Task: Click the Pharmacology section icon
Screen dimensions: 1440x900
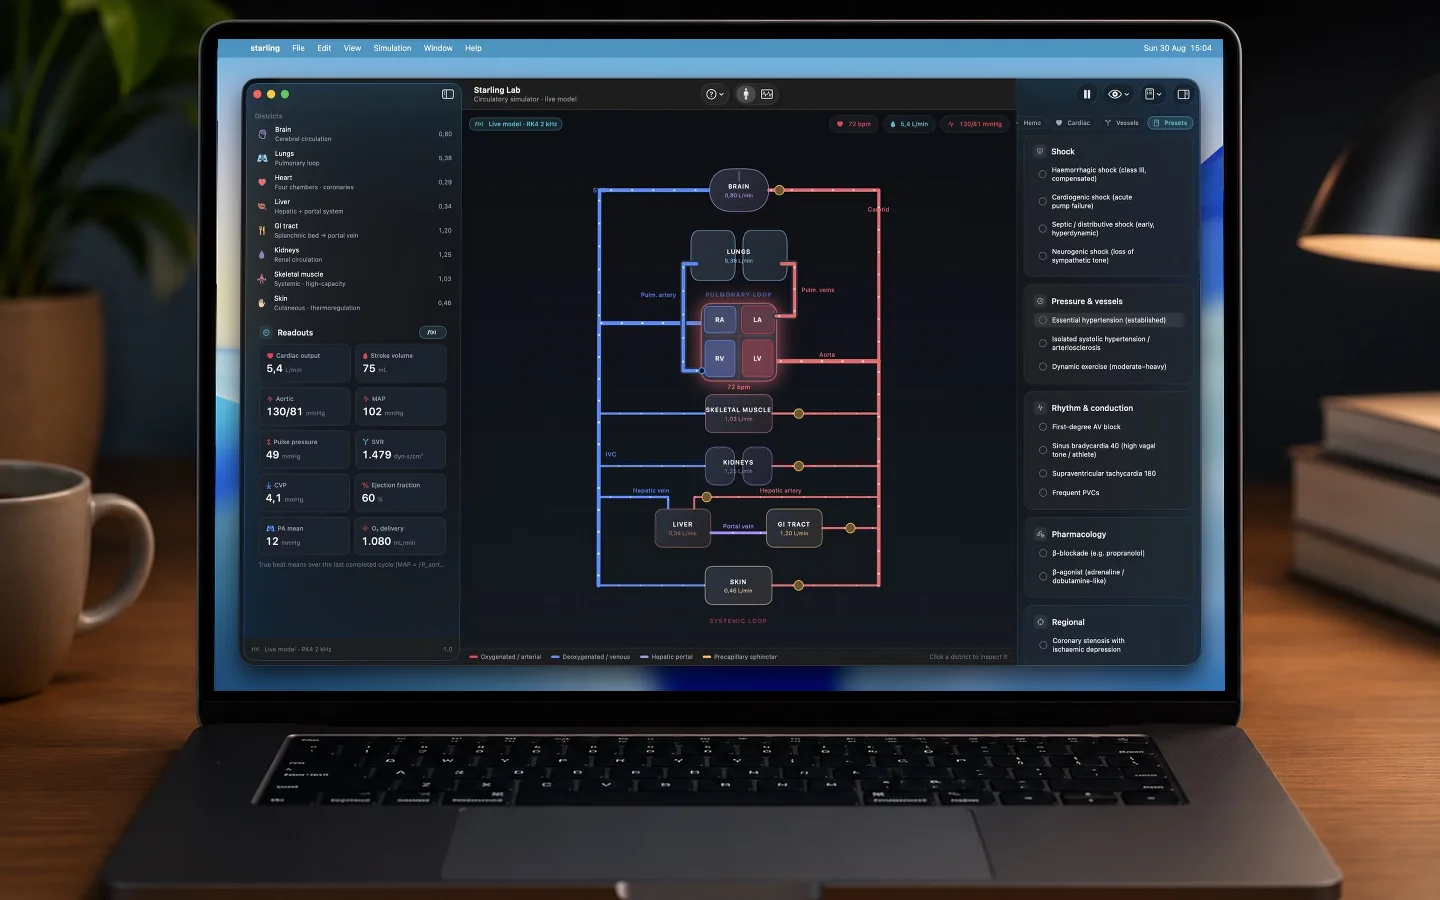Action: (x=1040, y=534)
